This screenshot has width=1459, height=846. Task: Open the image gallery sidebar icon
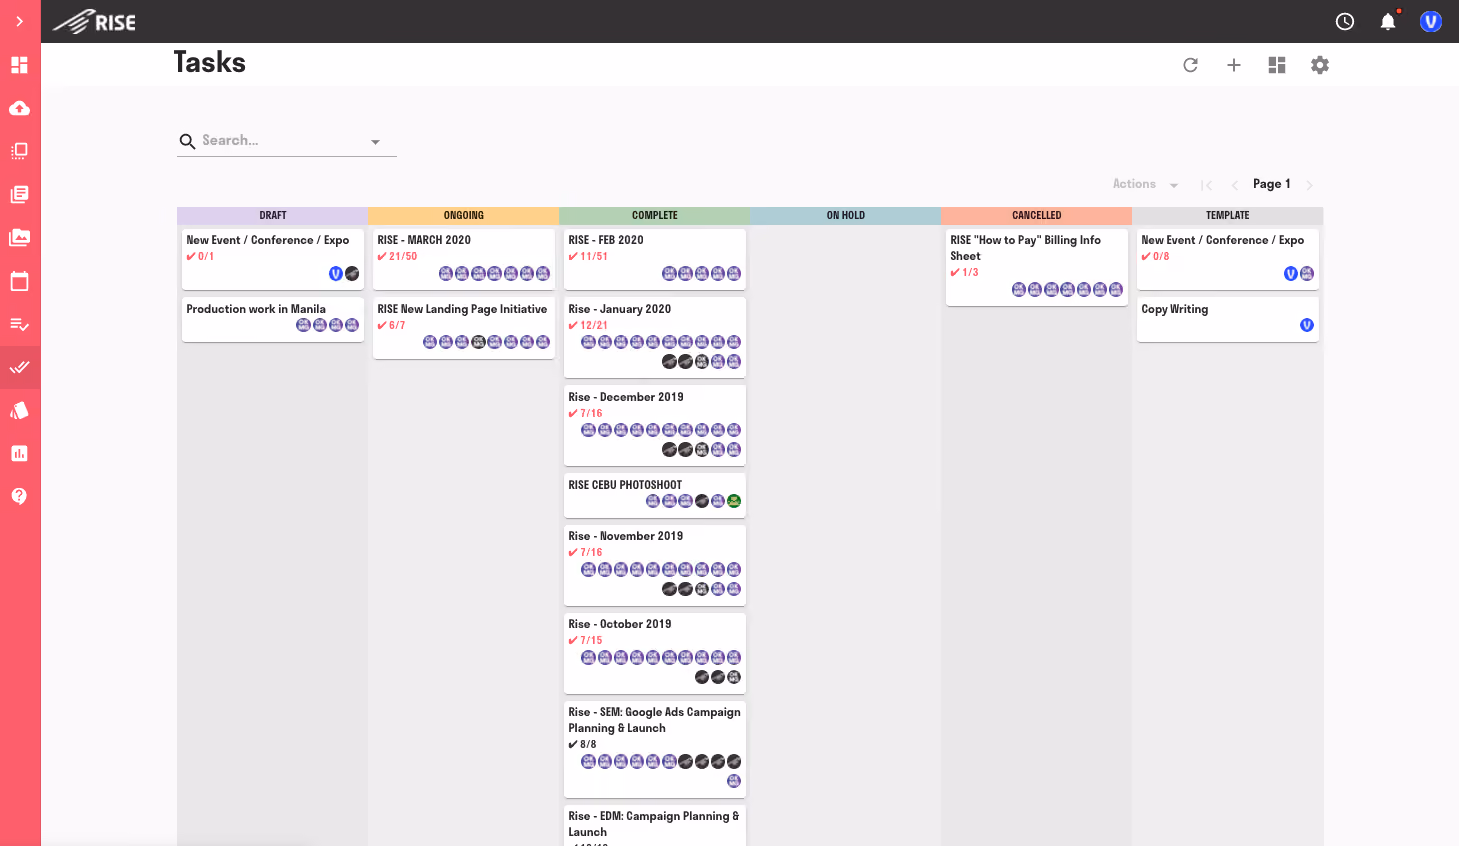(19, 237)
